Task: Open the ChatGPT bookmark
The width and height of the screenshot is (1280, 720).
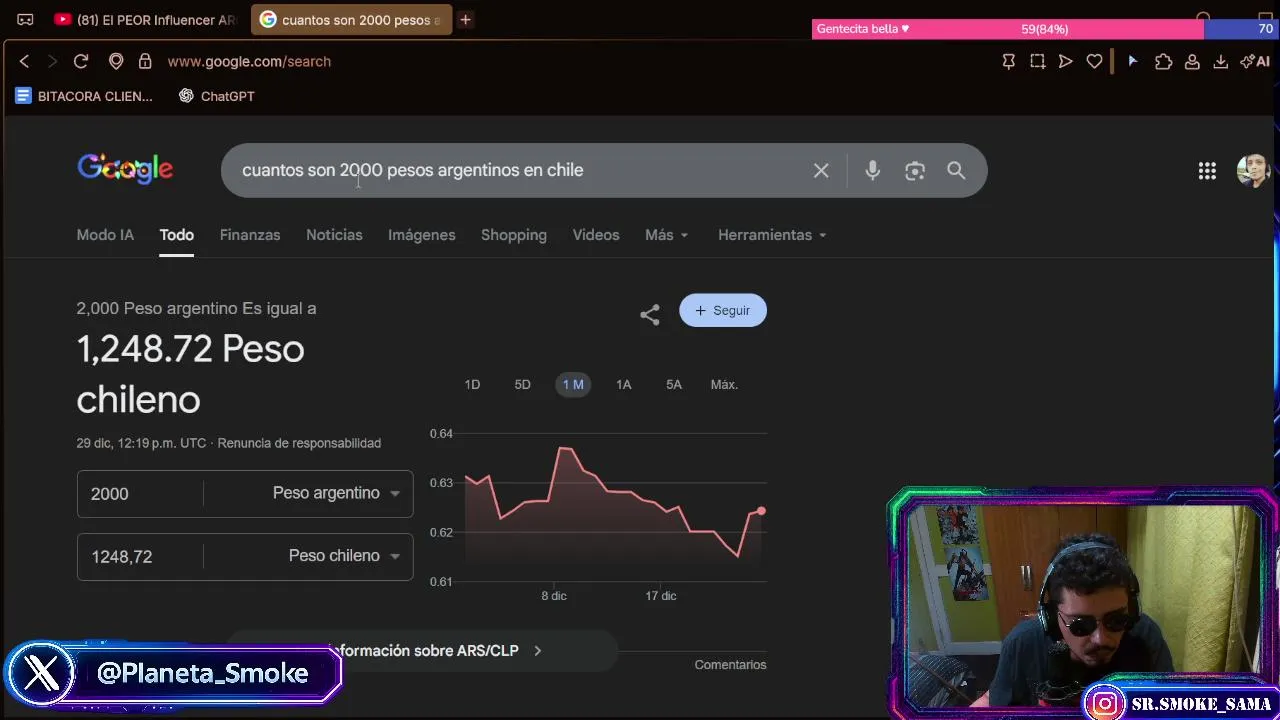Action: coord(217,96)
